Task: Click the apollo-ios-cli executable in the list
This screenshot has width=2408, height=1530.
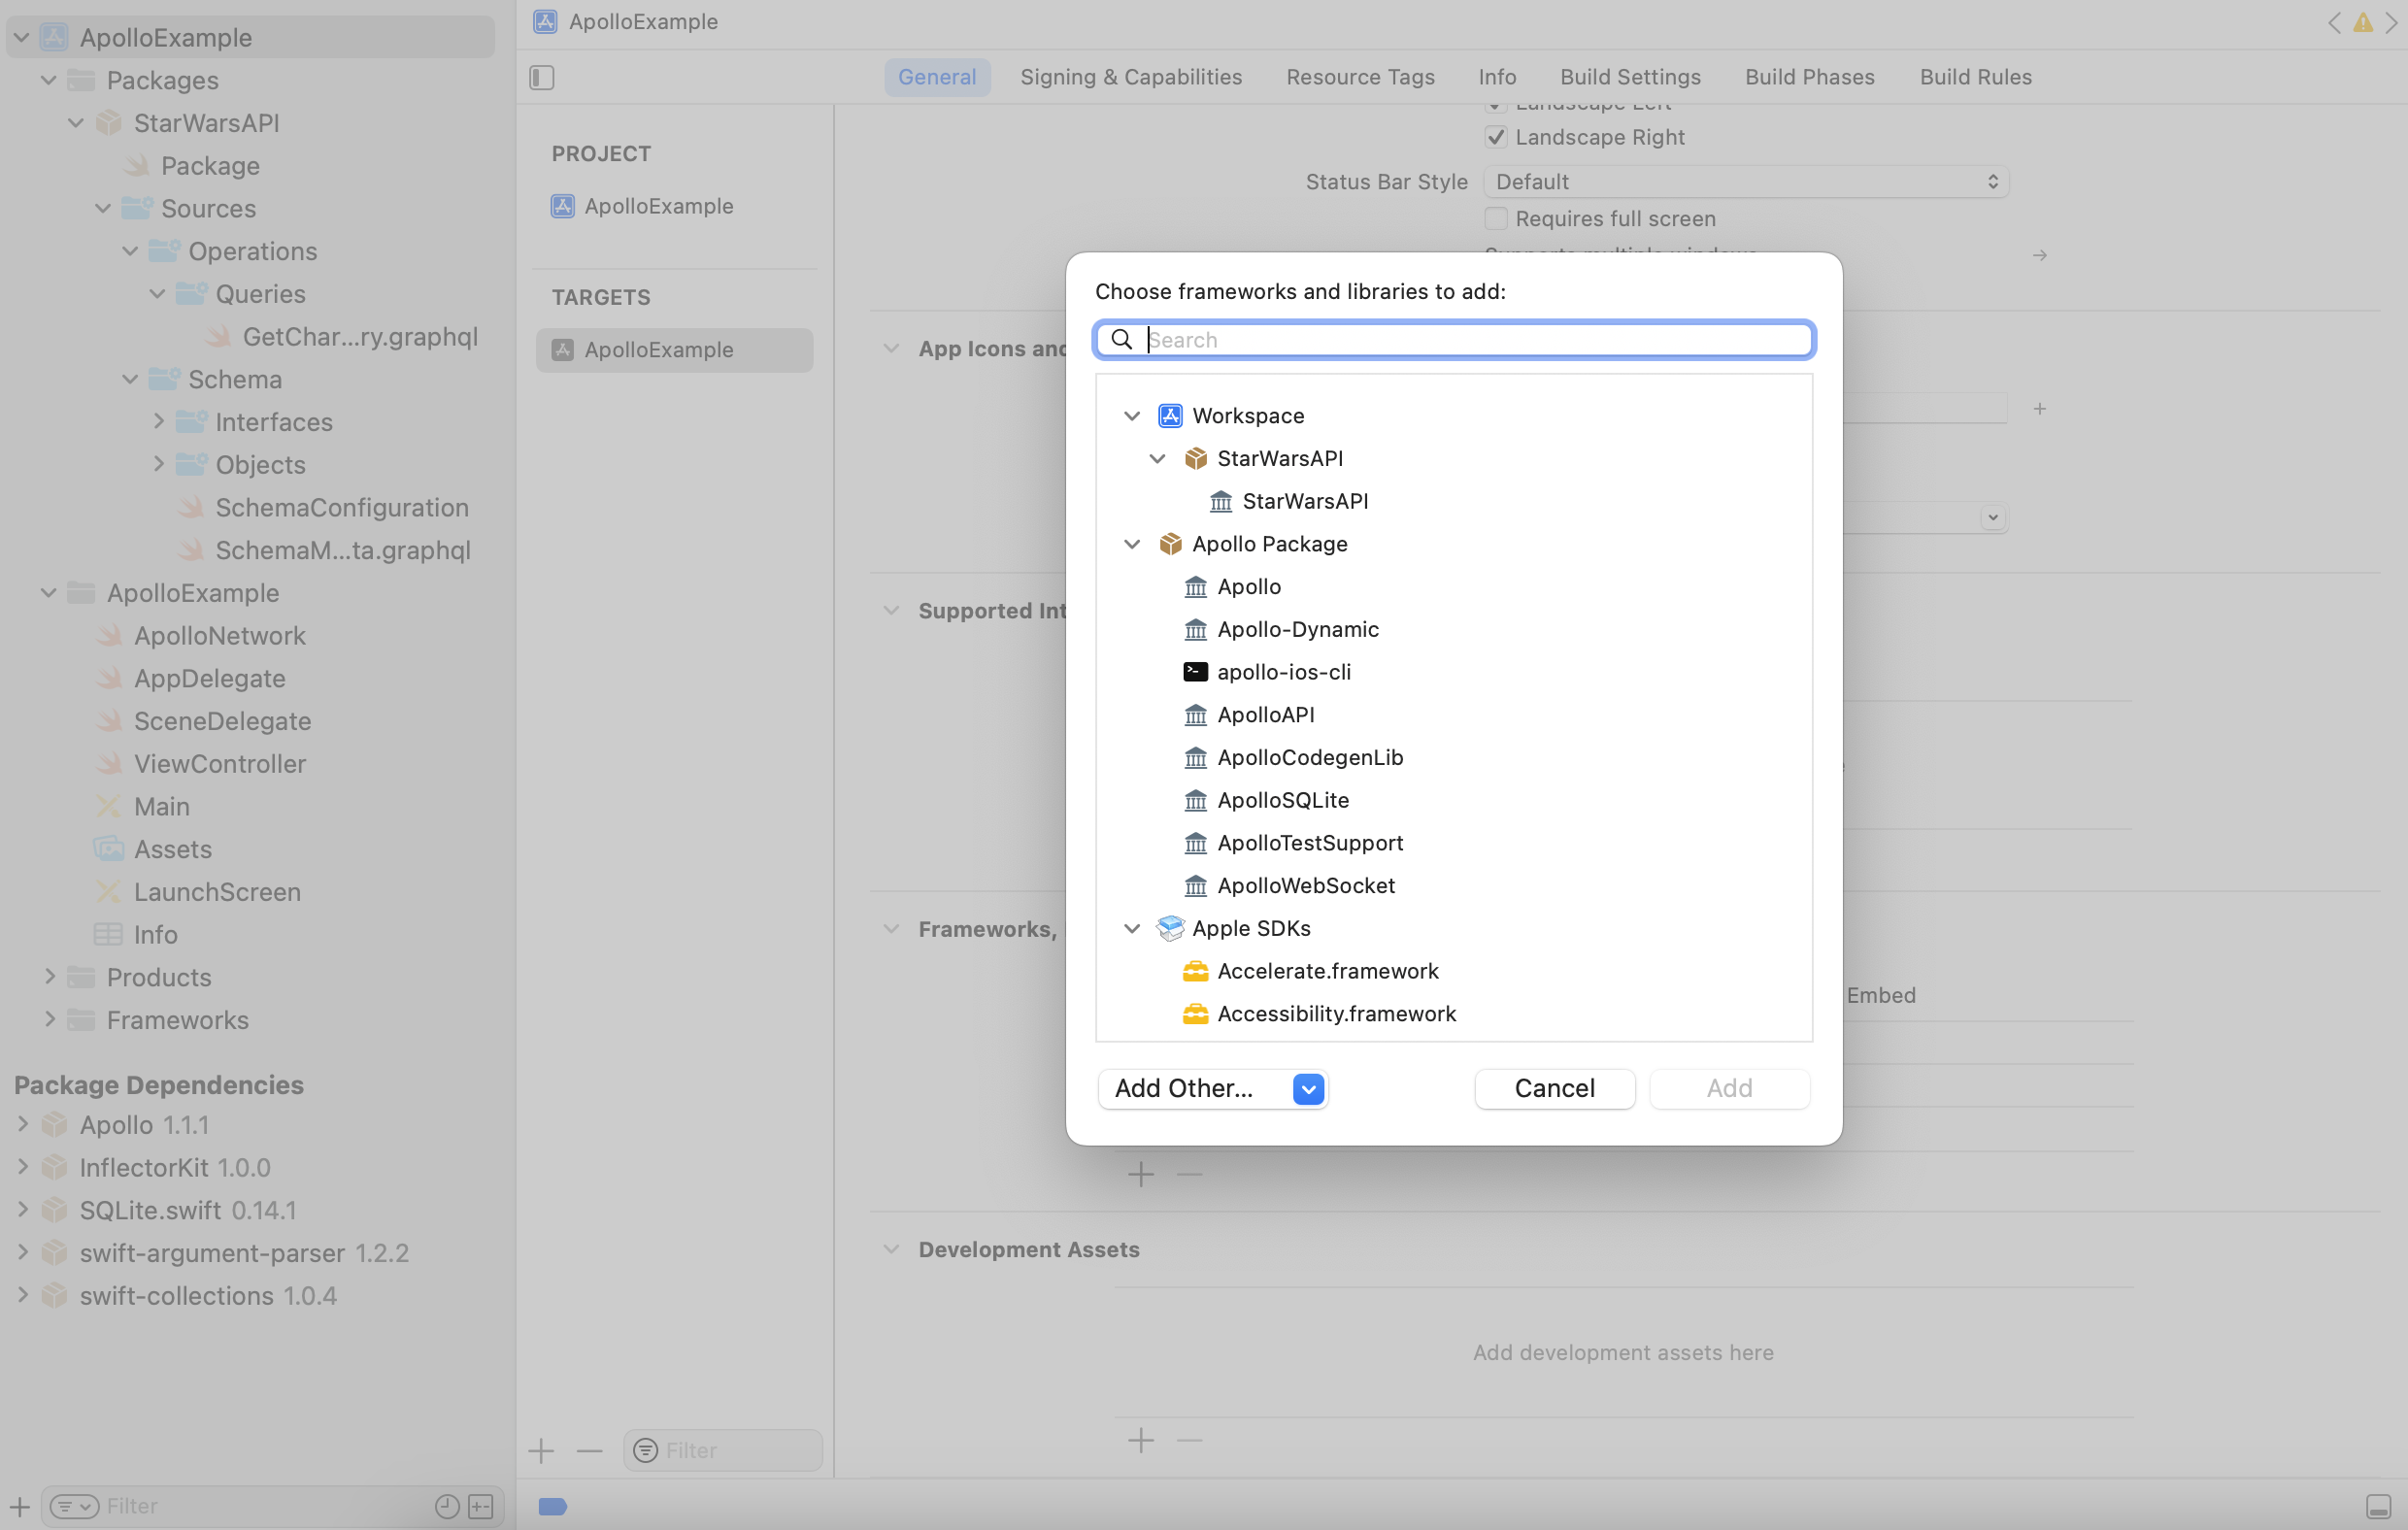Action: coord(1284,671)
